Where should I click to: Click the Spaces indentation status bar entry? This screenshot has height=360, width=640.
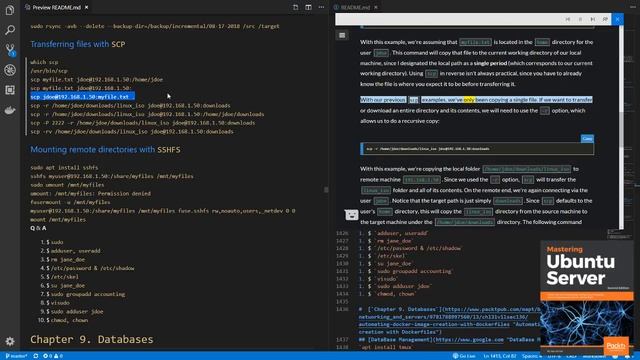click(531, 356)
